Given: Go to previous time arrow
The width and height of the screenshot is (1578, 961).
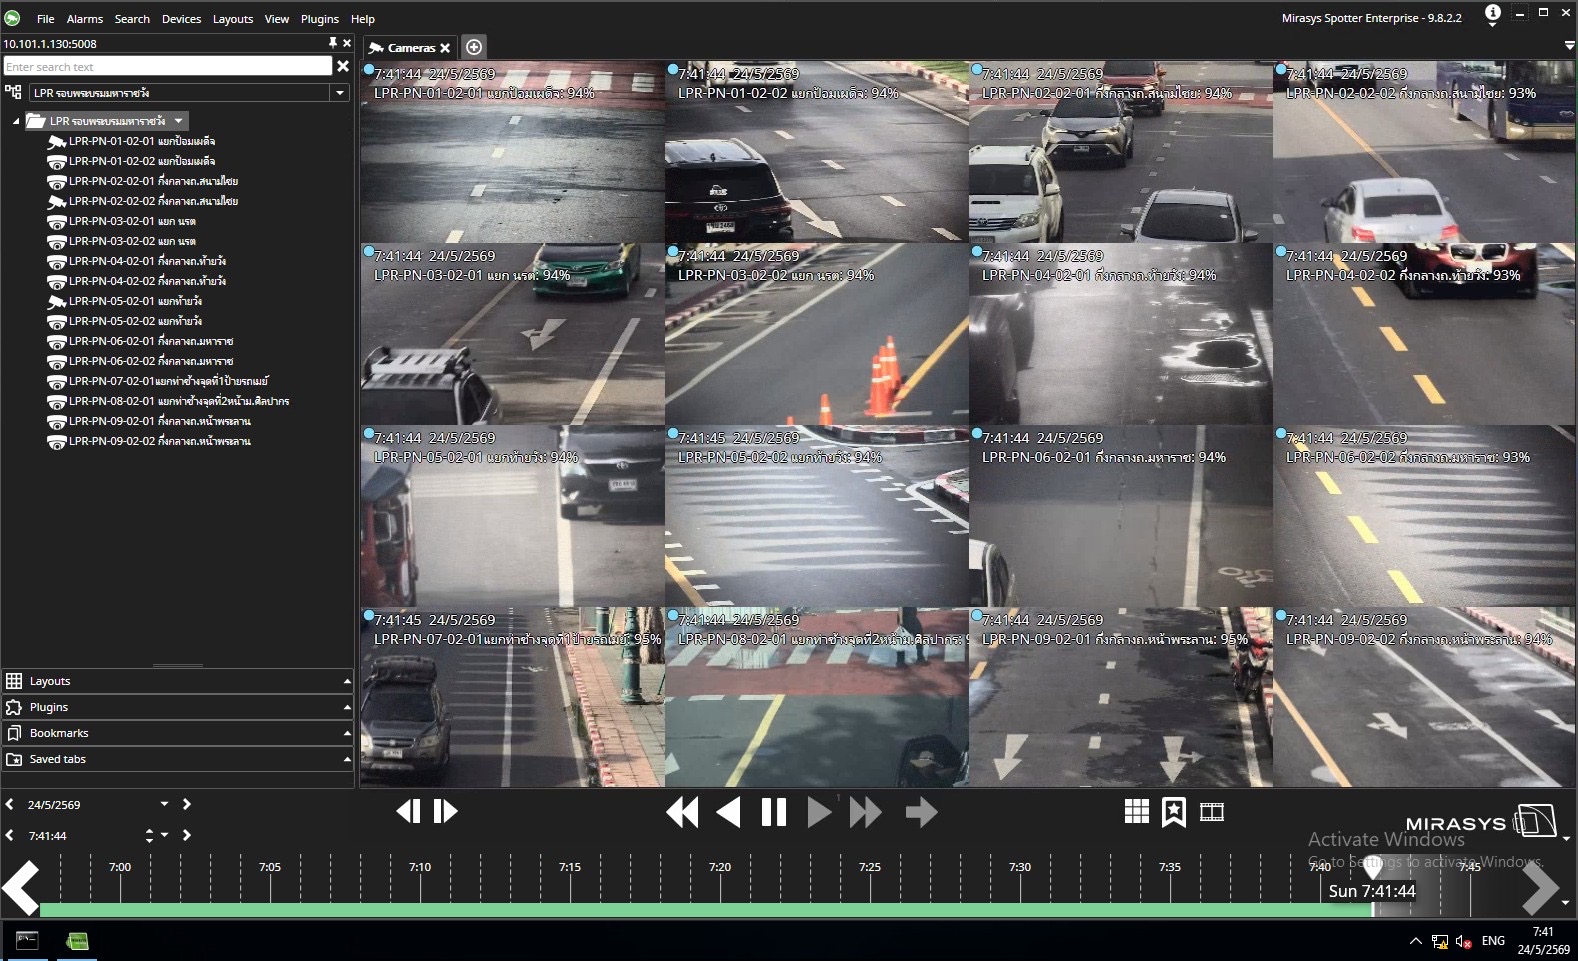Looking at the screenshot, I should (9, 835).
